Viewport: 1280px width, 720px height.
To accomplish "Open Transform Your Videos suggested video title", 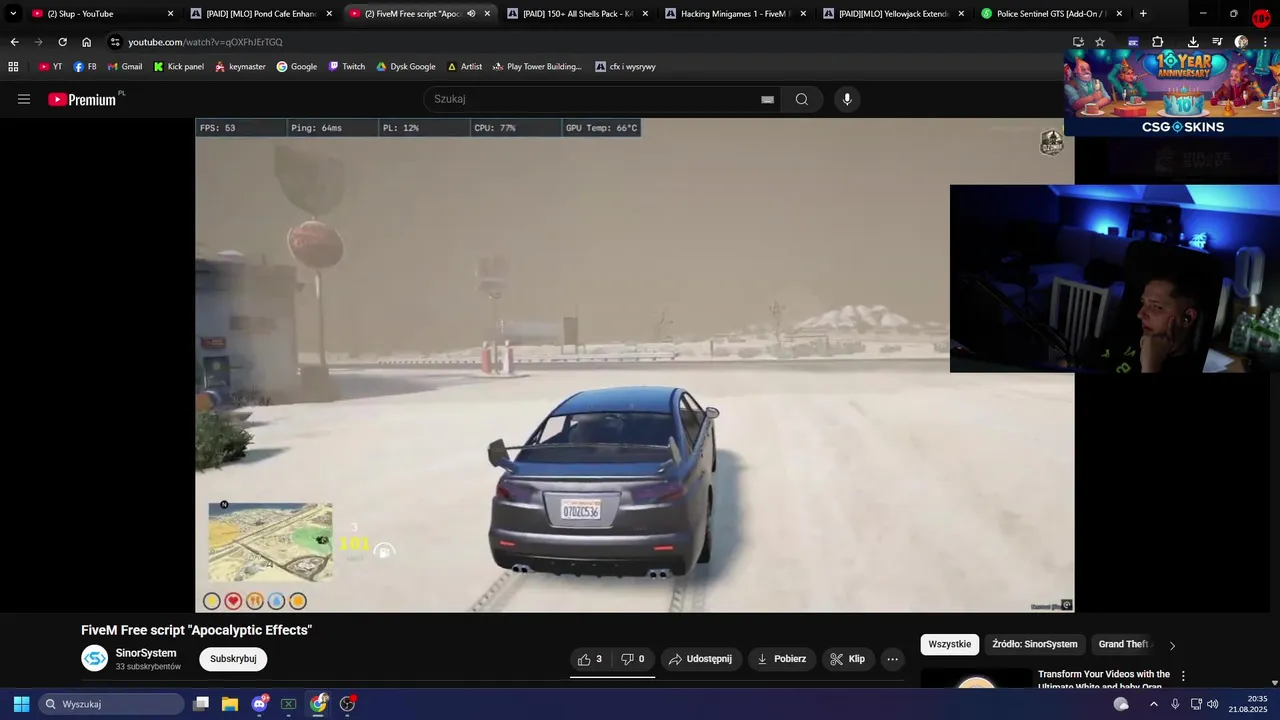I will (x=1104, y=680).
